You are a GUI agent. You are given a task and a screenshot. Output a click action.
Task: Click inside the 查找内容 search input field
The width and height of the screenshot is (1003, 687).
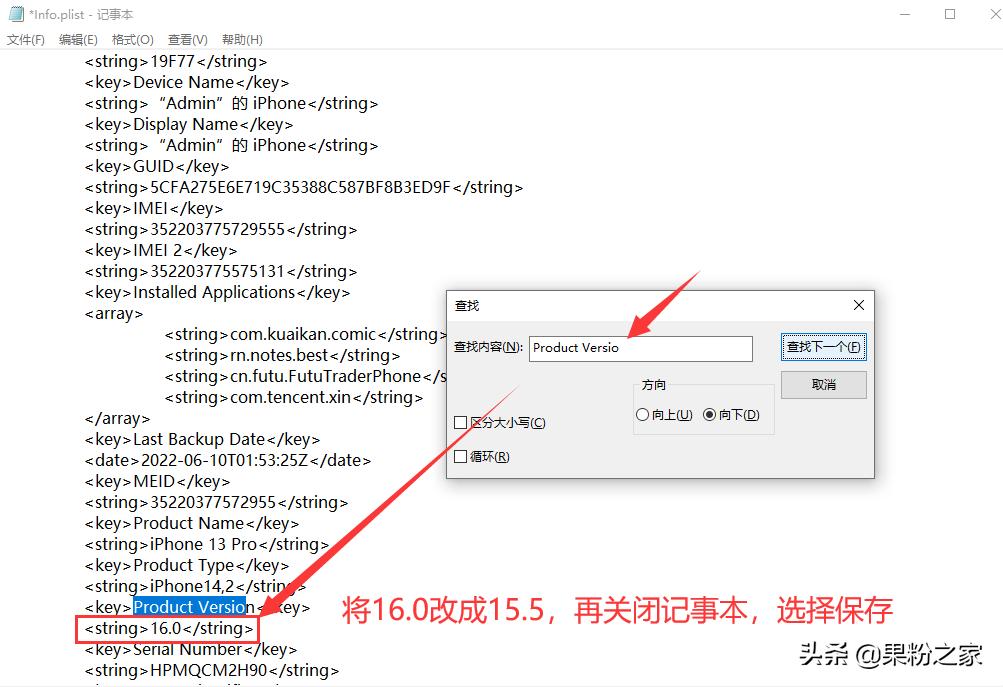pyautogui.click(x=640, y=348)
